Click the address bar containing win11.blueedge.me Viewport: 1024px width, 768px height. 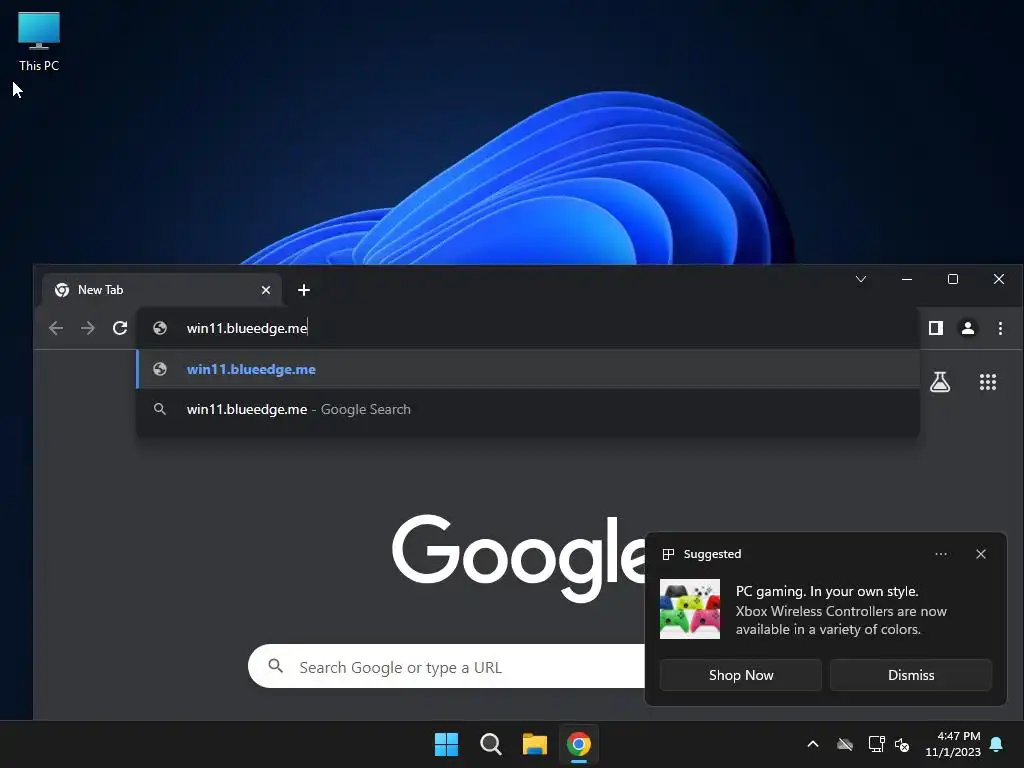pos(527,328)
